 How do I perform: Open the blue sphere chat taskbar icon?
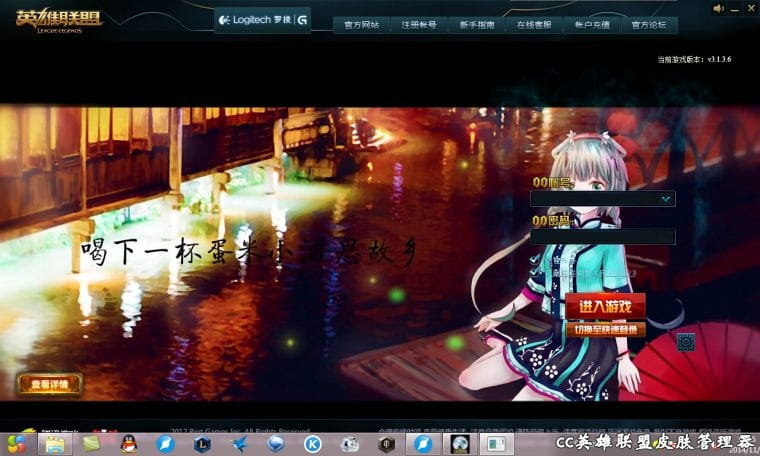(276, 444)
